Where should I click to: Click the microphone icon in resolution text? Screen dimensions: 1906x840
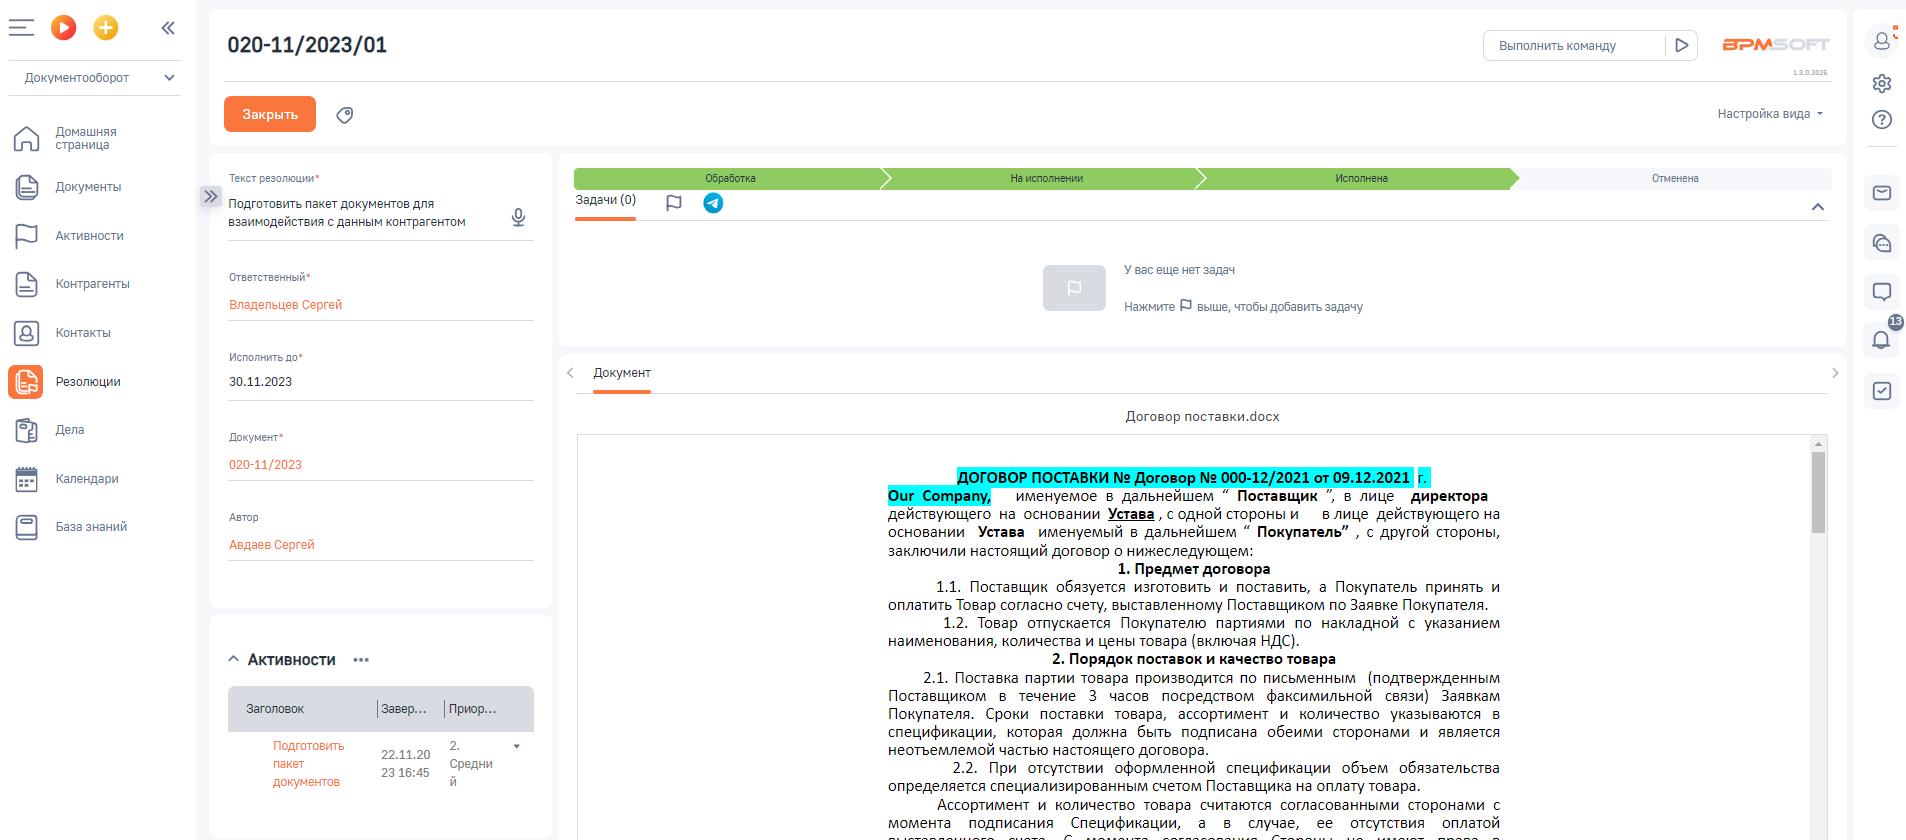[518, 217]
